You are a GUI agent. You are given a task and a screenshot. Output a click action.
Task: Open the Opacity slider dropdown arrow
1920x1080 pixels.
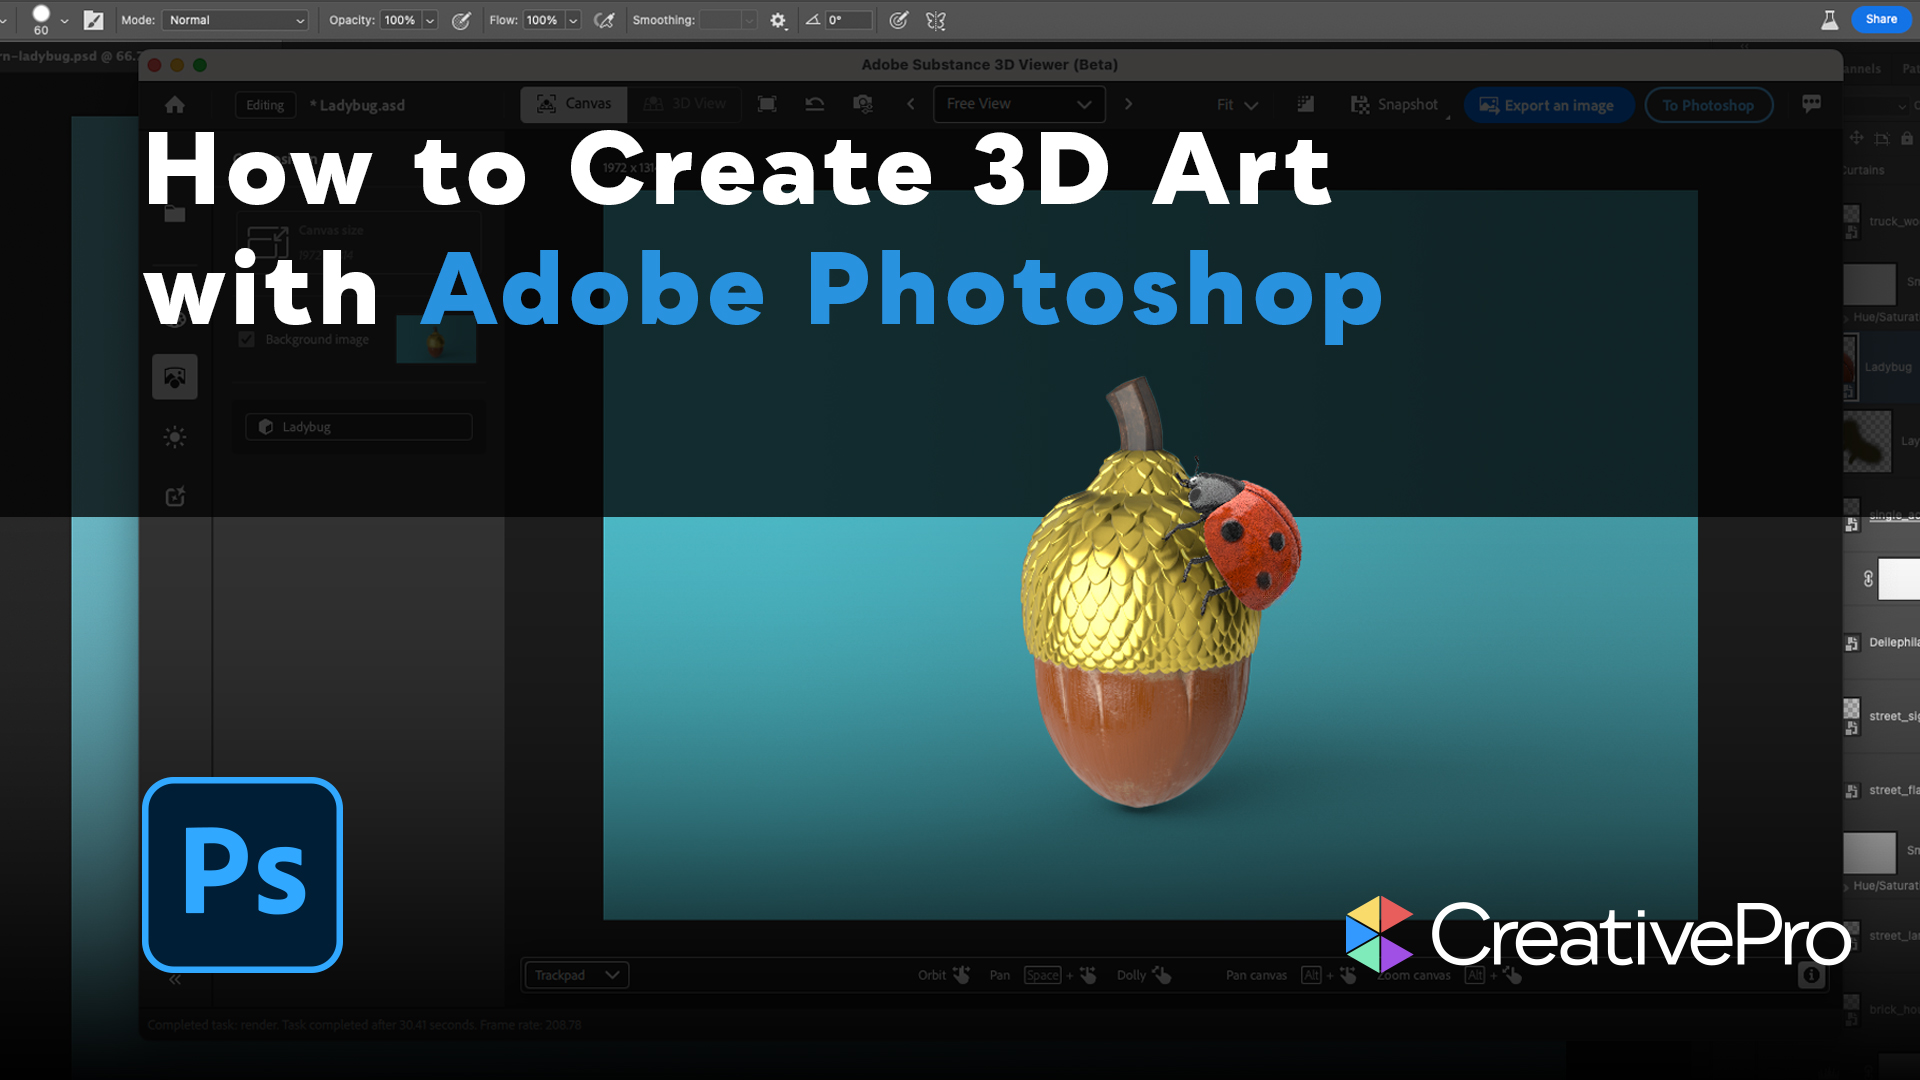click(430, 20)
